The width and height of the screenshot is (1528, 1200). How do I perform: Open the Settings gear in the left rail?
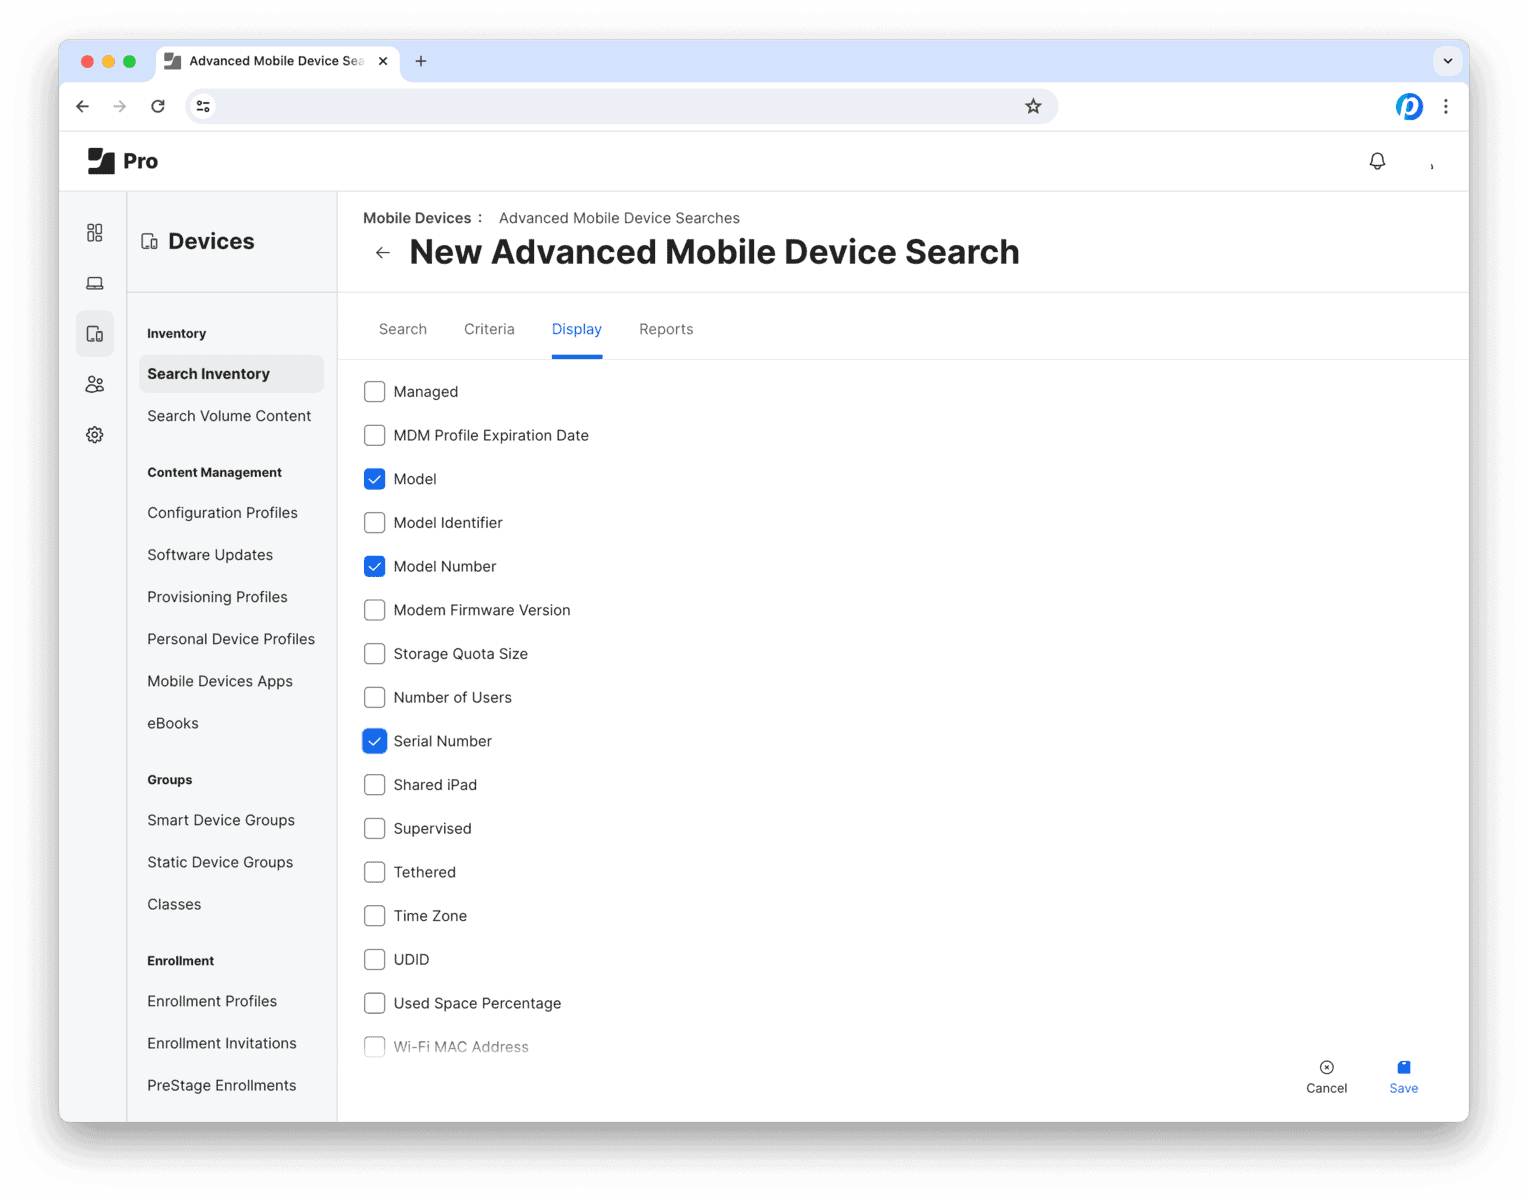(95, 435)
